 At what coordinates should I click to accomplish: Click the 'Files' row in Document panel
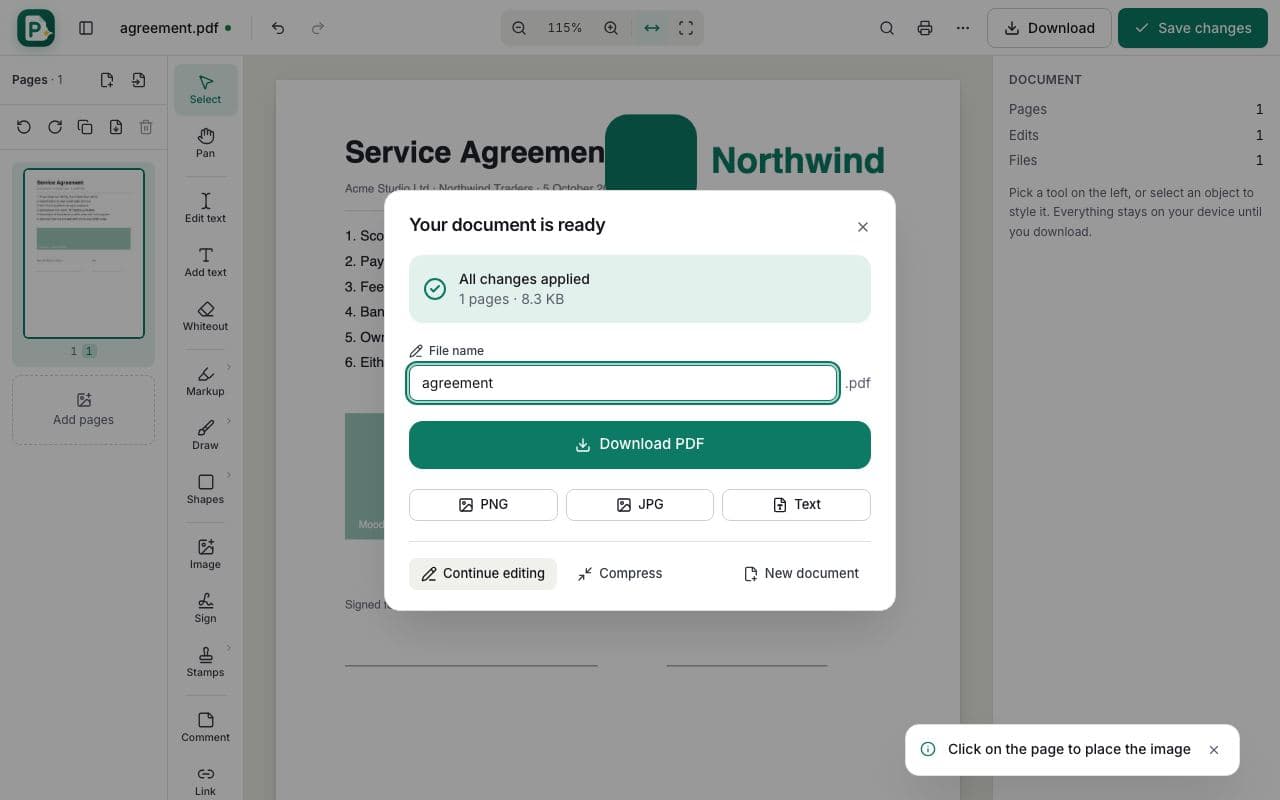coord(1136,160)
